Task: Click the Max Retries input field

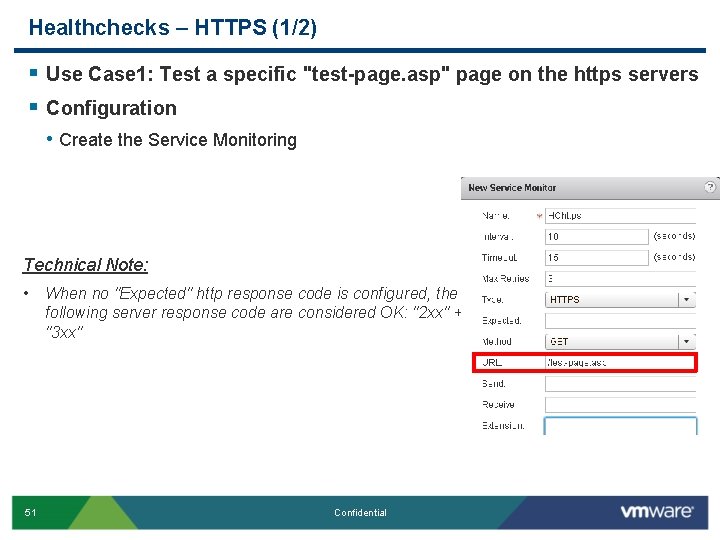Action: [x=620, y=279]
